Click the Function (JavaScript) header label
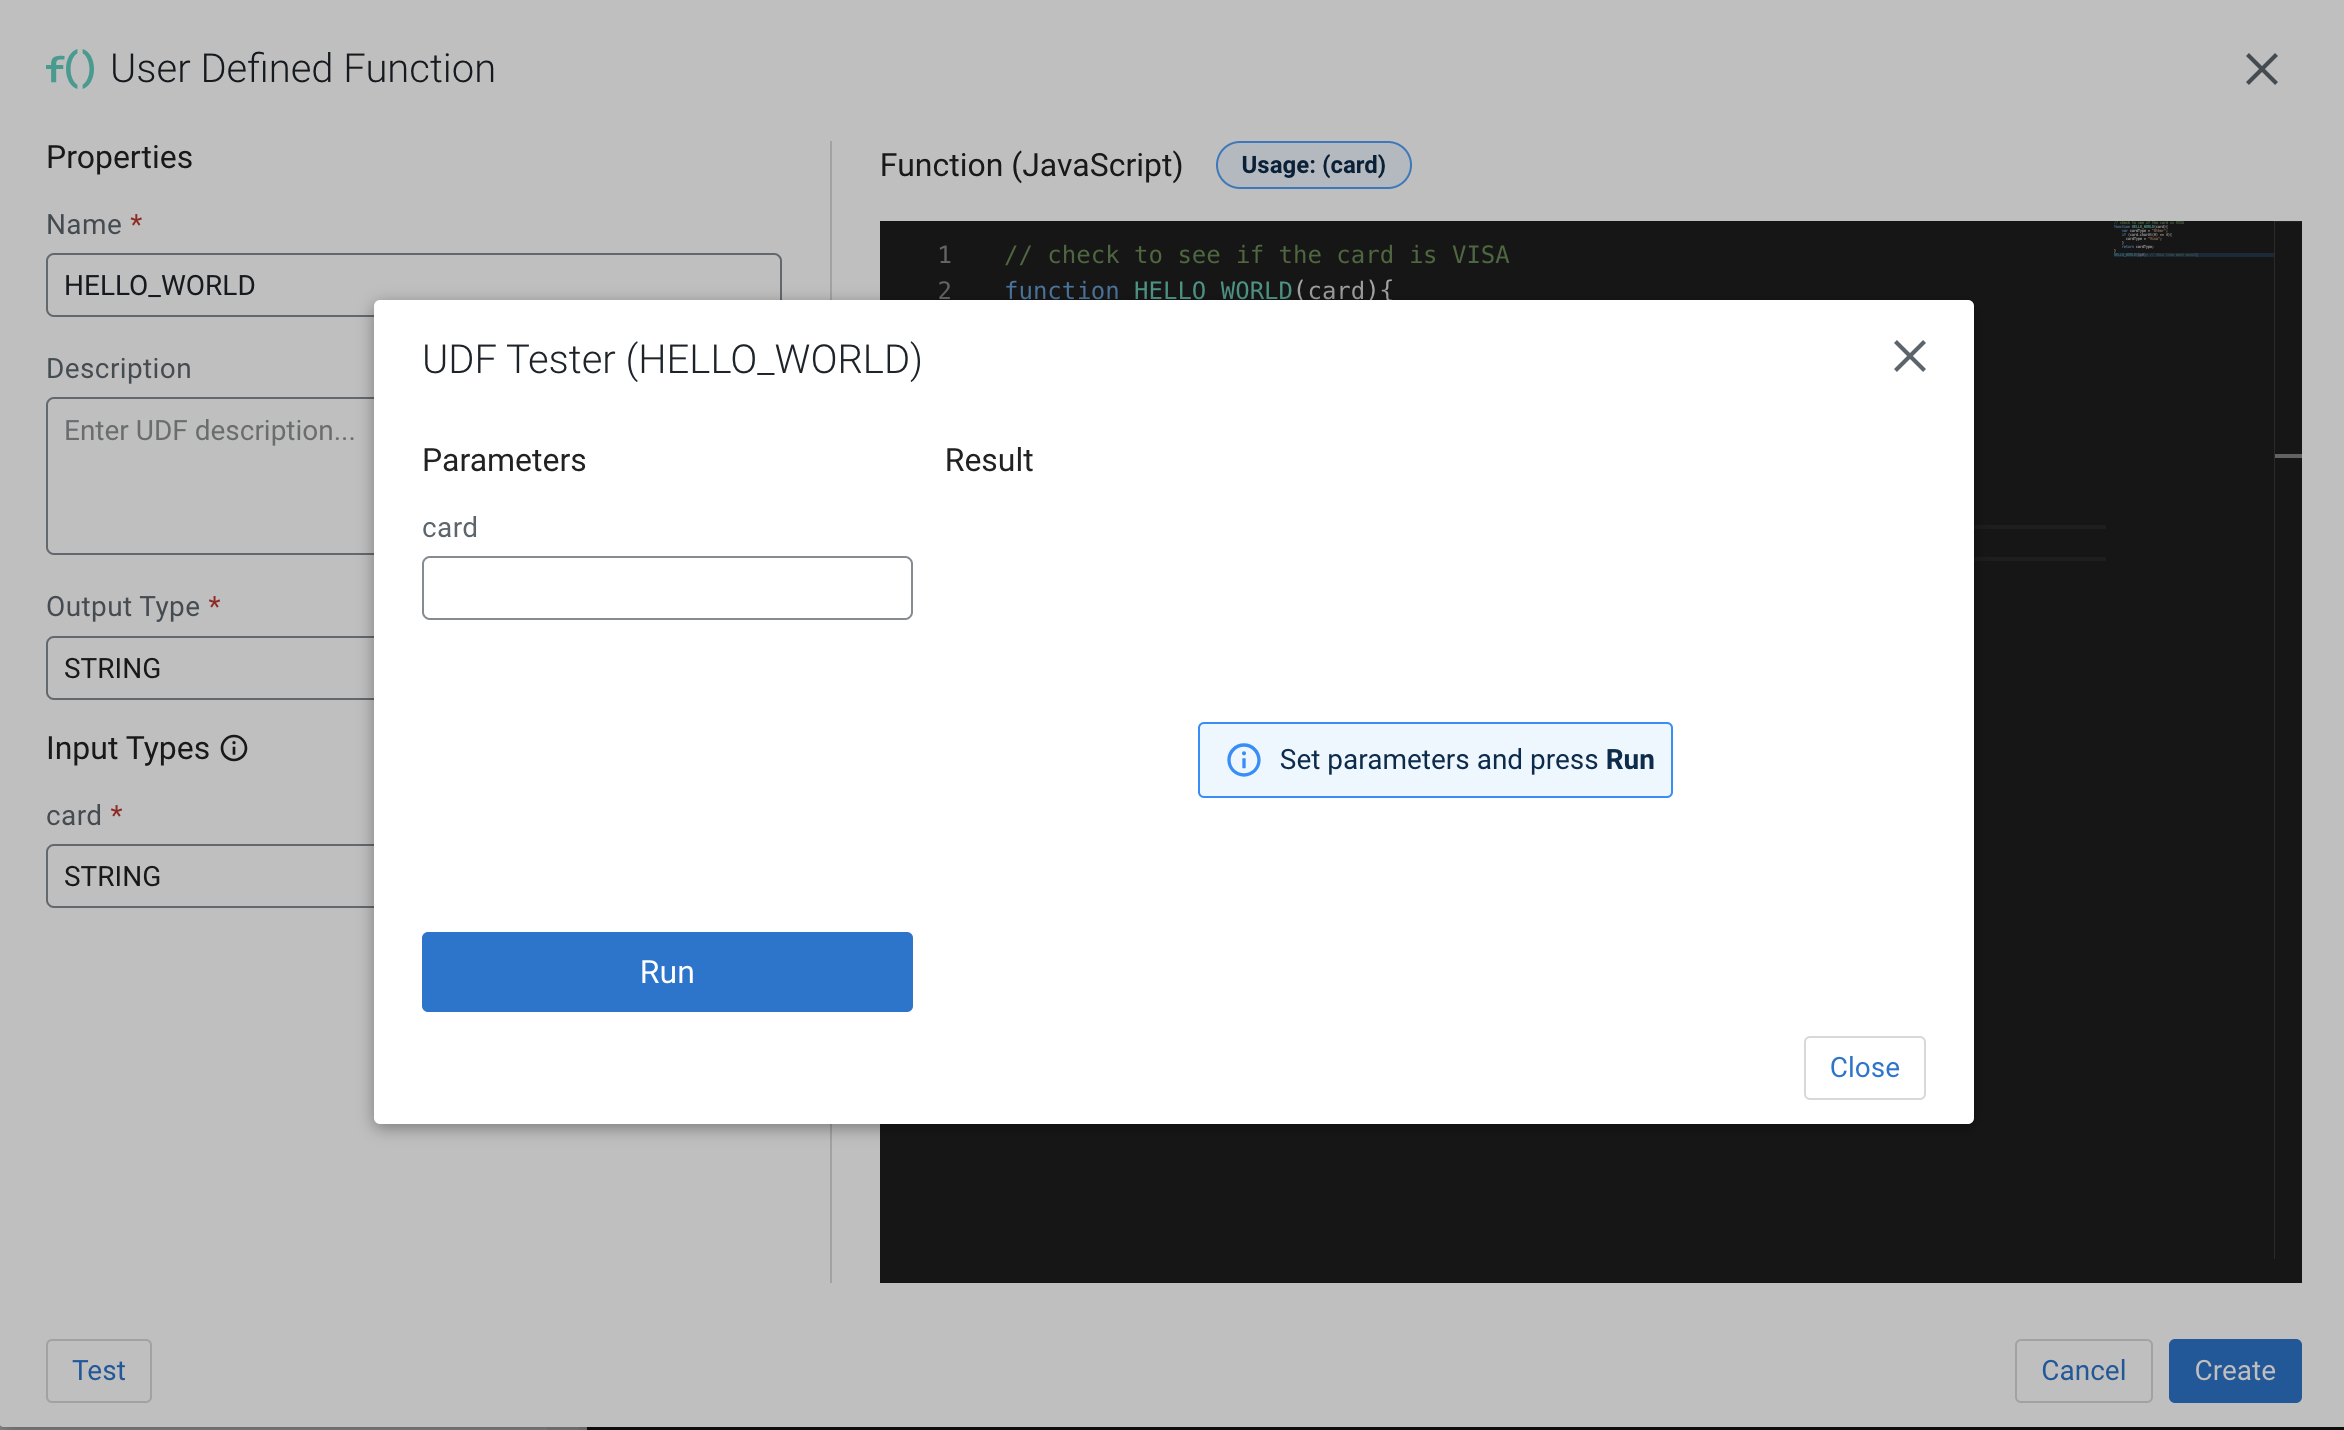The image size is (2344, 1430). (1031, 164)
